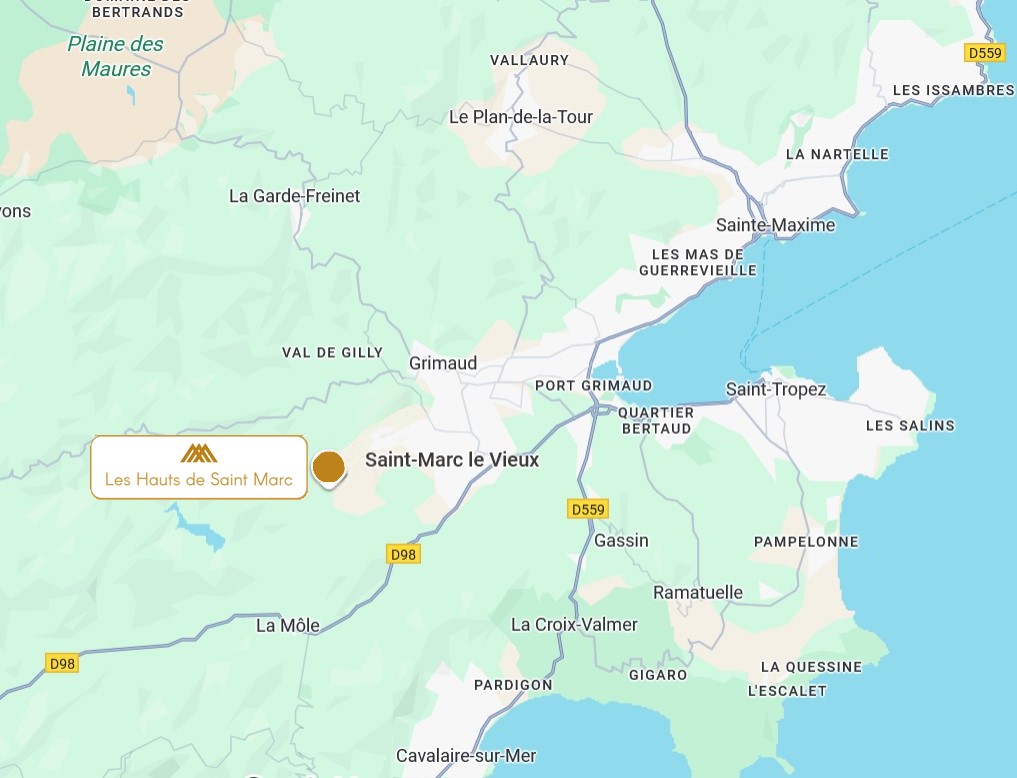Click the D559 badge near Les Issambres

(985, 53)
